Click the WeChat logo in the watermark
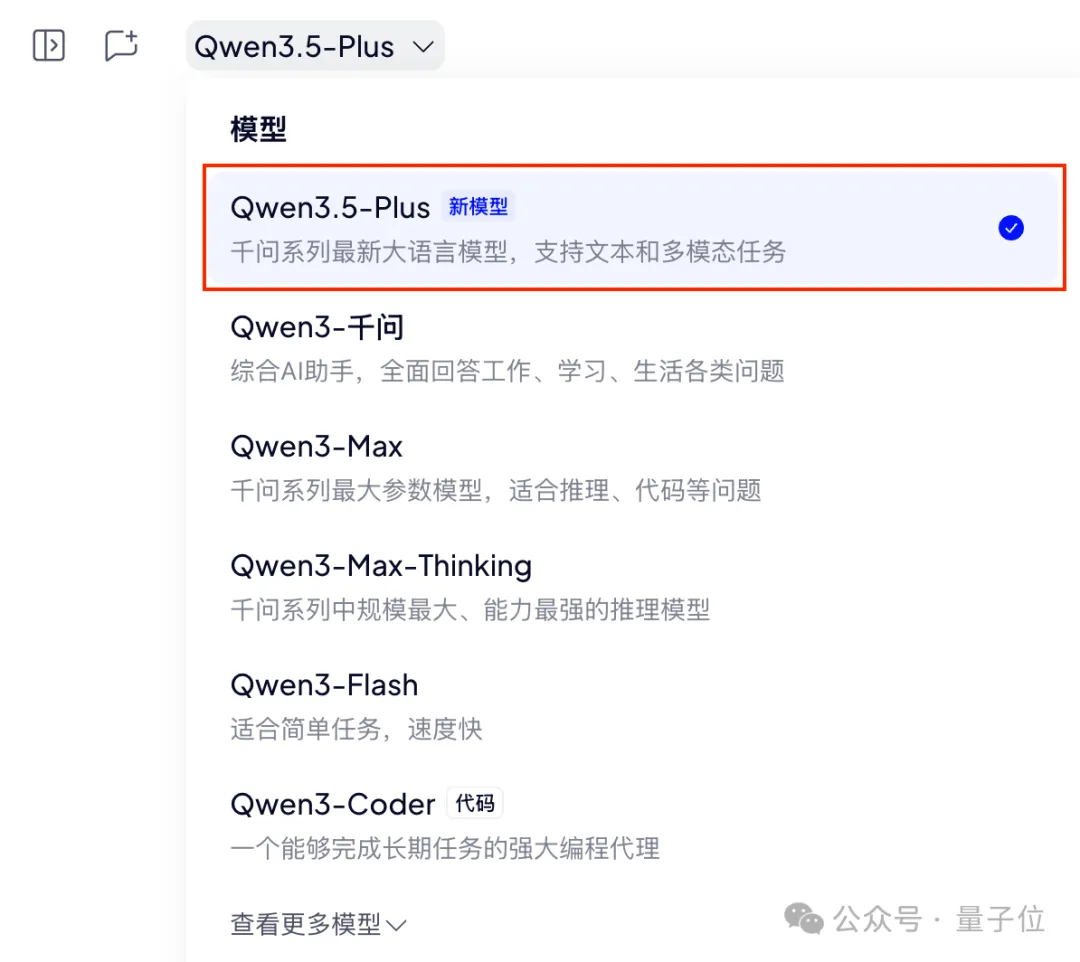Image resolution: width=1080 pixels, height=962 pixels. click(x=803, y=919)
